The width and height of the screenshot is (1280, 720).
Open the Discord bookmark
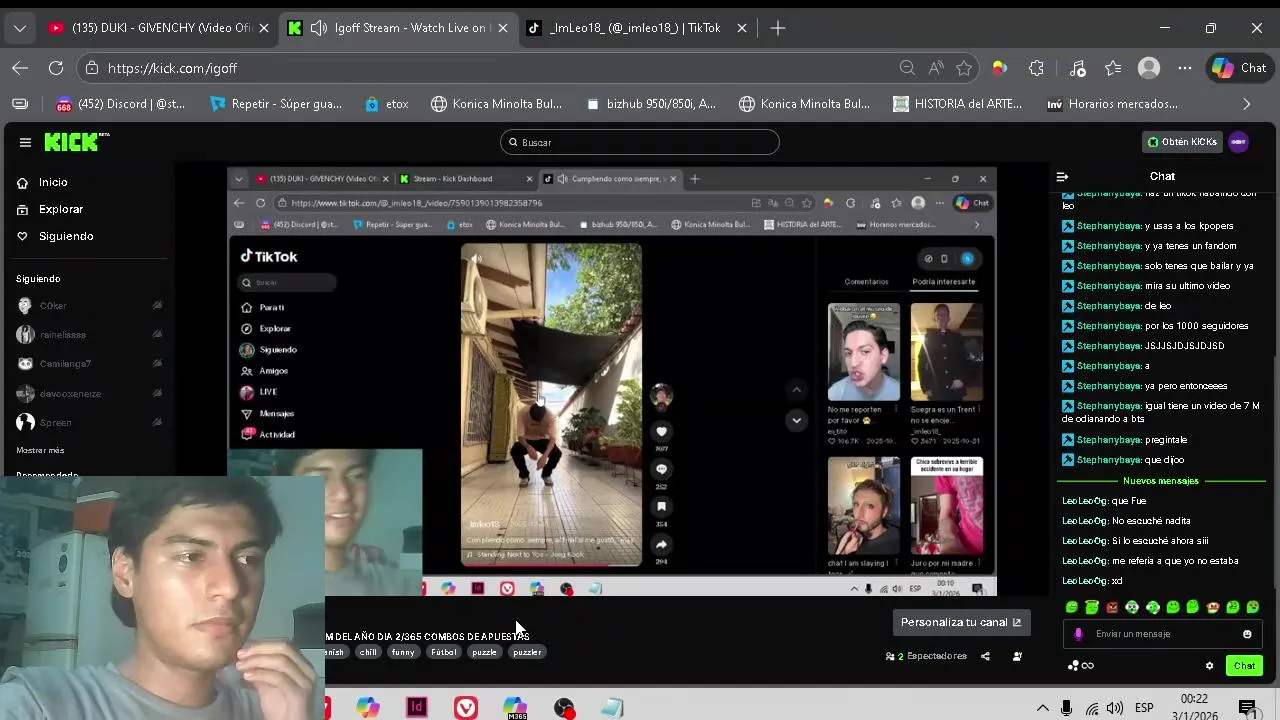point(120,104)
